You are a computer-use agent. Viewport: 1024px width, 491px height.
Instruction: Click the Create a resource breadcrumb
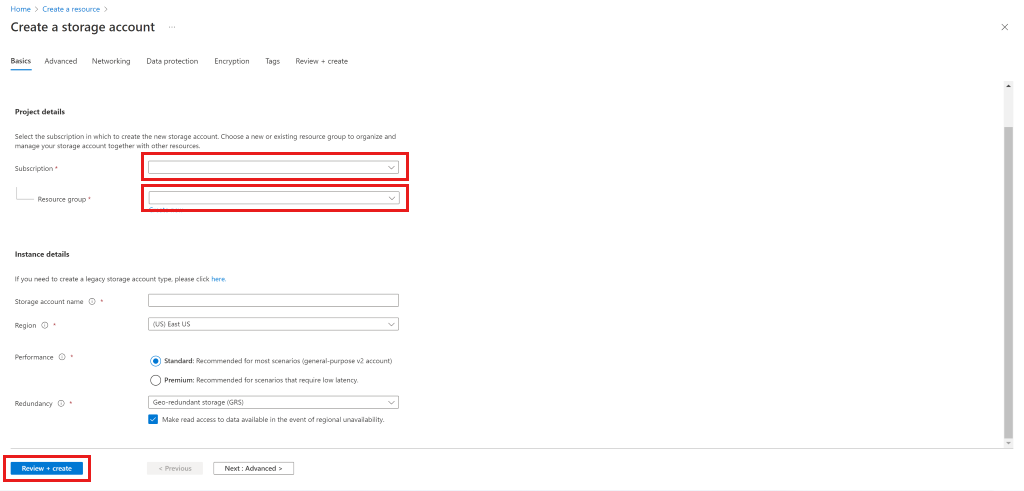(71, 9)
